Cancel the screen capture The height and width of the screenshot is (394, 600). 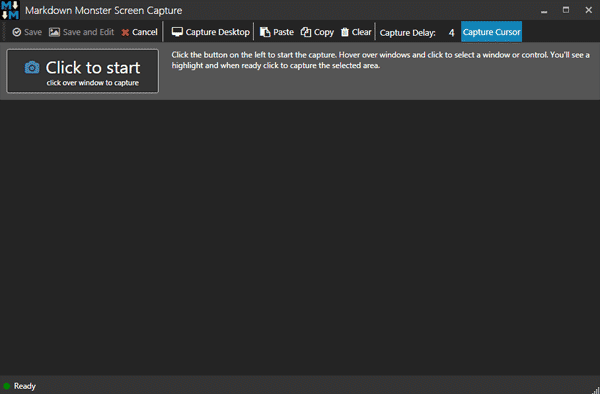pyautogui.click(x=139, y=32)
